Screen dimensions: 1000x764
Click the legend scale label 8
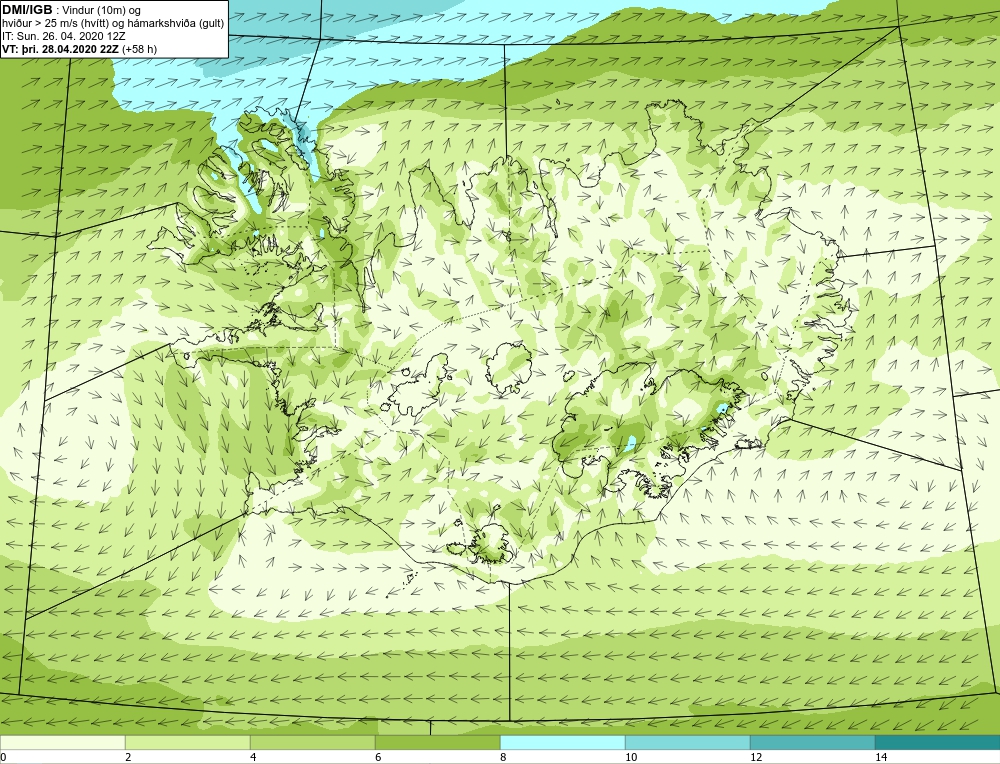(x=503, y=757)
